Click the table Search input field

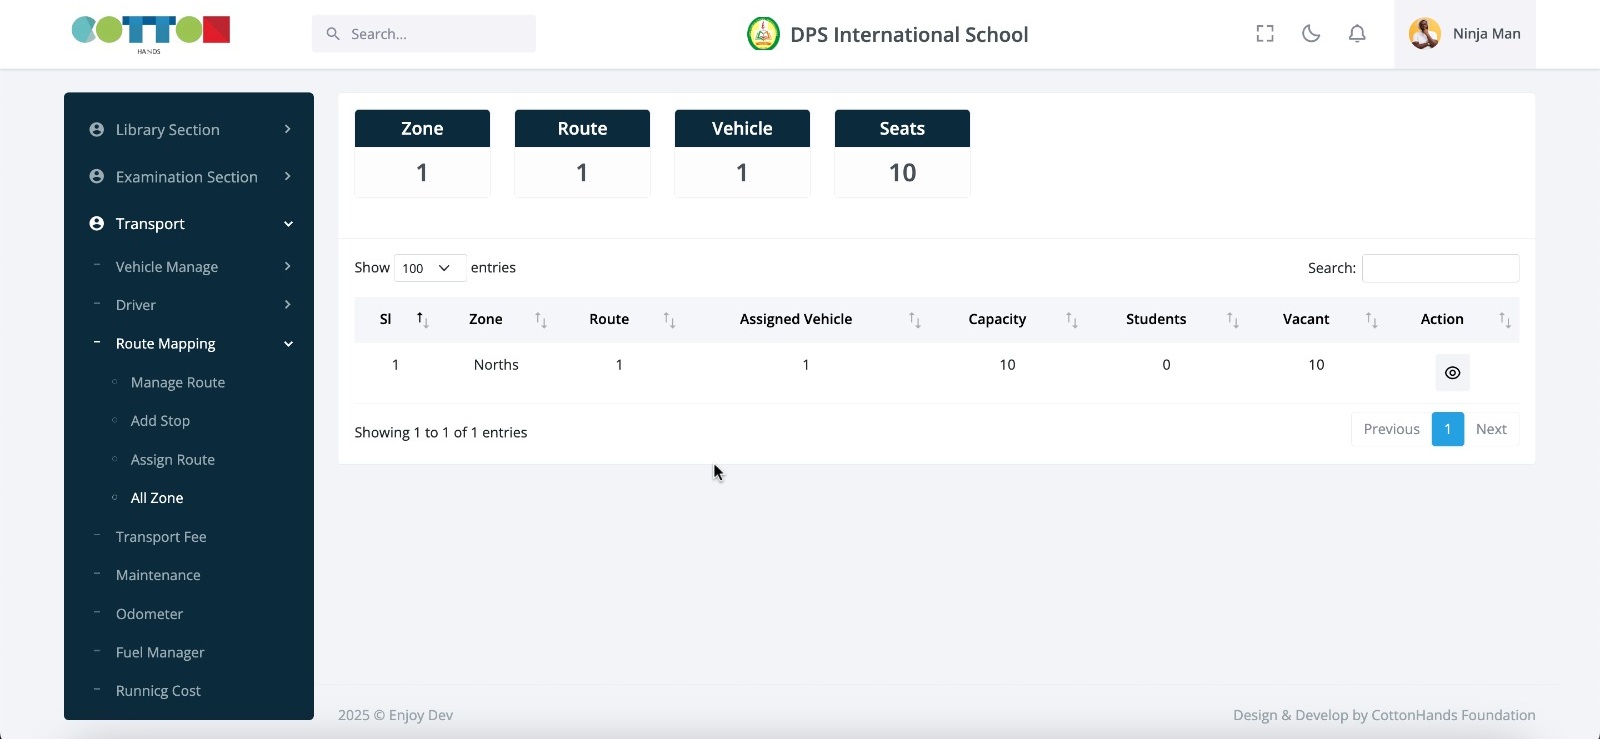[1440, 268]
